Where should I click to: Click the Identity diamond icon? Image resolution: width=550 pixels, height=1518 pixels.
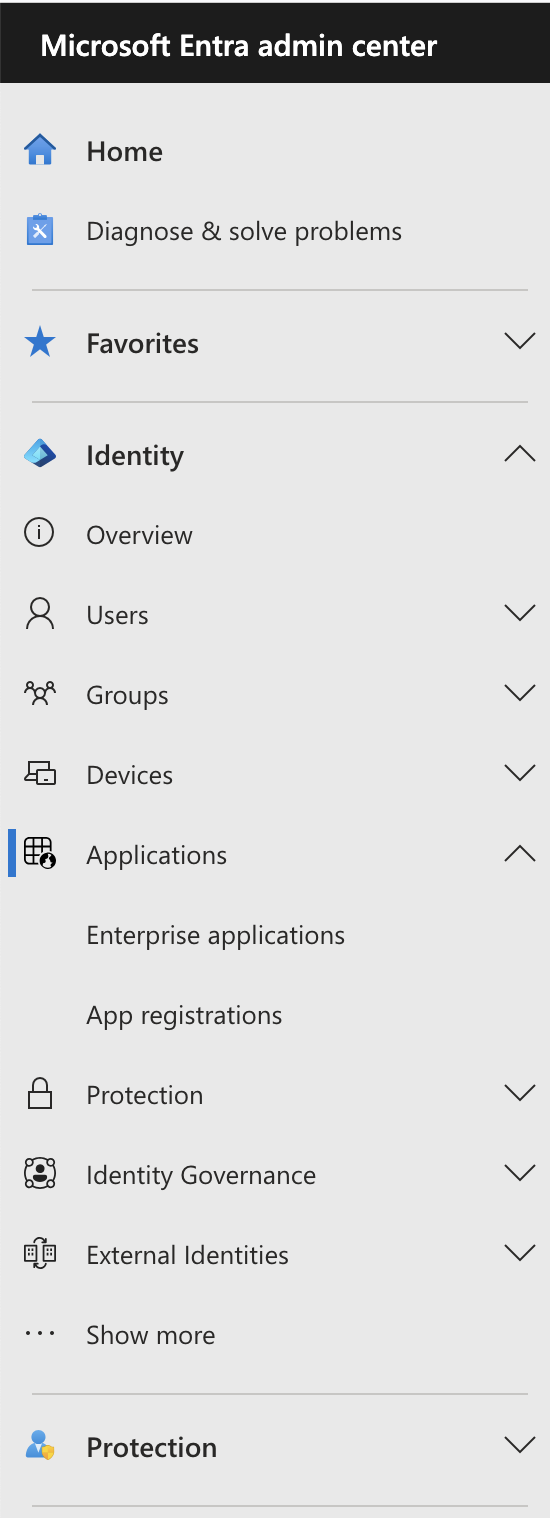point(40,455)
